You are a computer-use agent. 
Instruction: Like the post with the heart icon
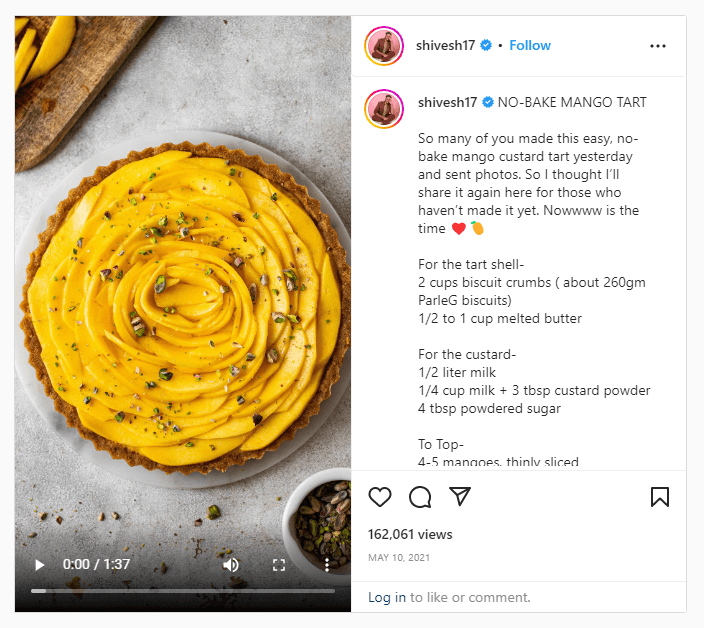pyautogui.click(x=380, y=497)
